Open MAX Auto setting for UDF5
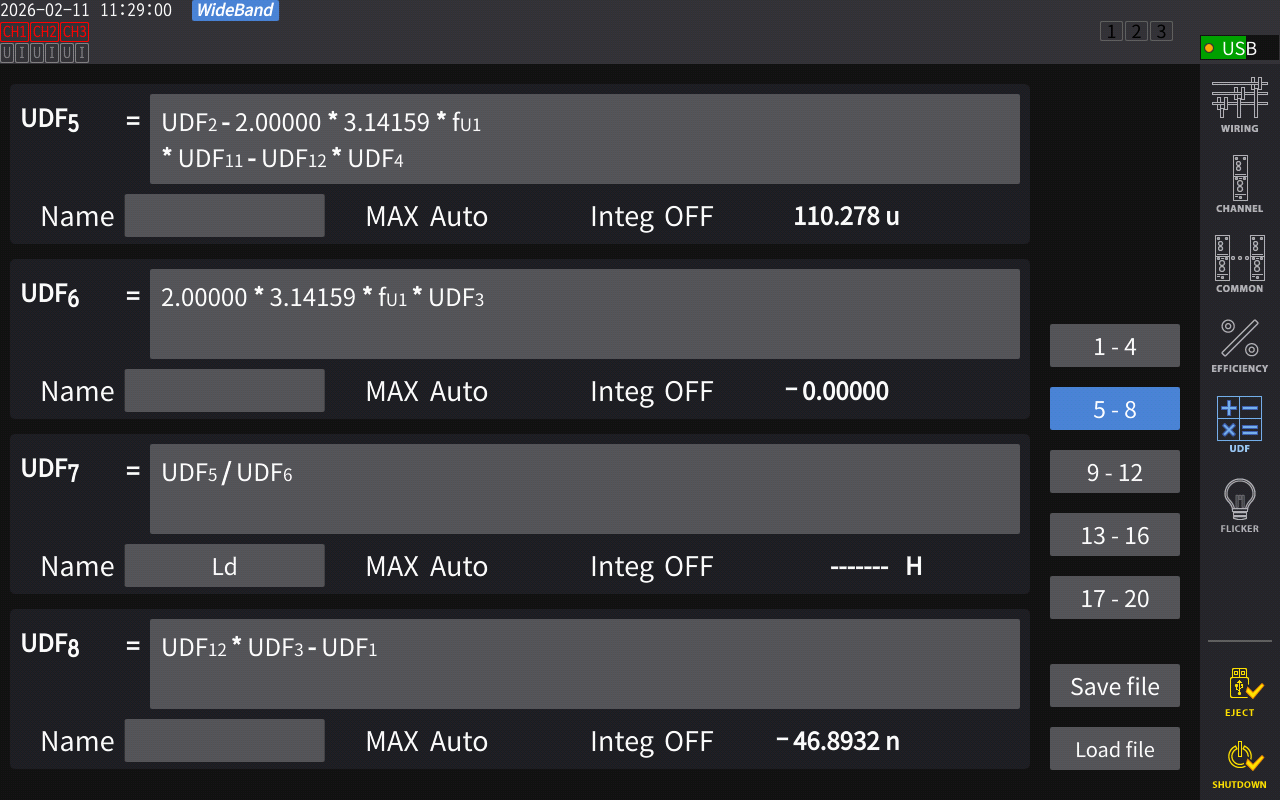This screenshot has width=1280, height=800. click(x=427, y=216)
